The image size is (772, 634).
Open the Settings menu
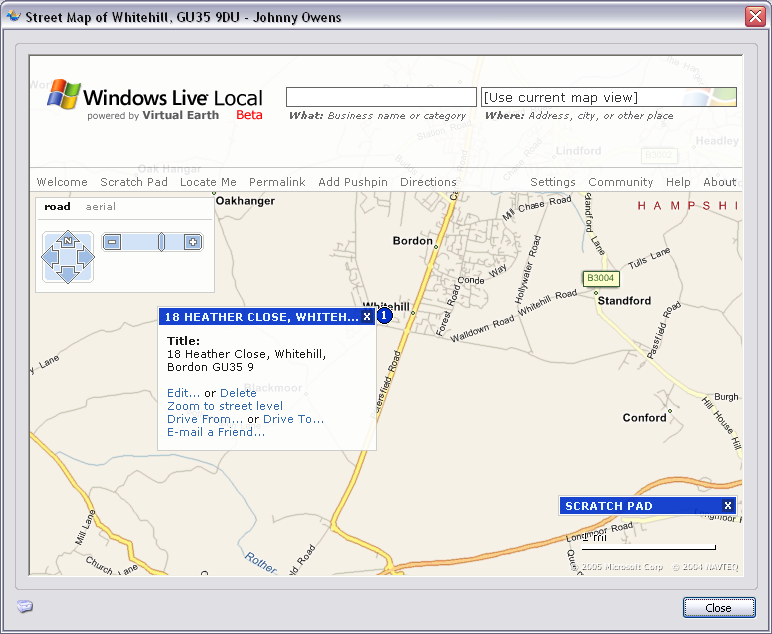click(x=552, y=182)
